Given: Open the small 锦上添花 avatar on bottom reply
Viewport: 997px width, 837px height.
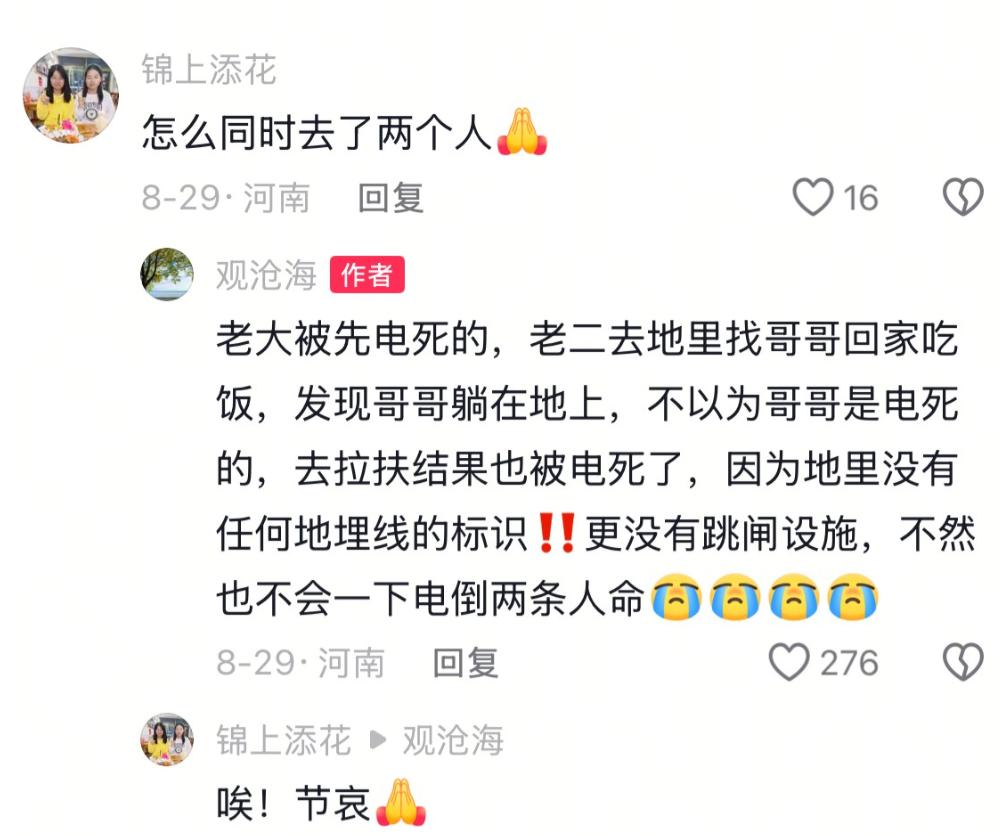Looking at the screenshot, I should 167,739.
